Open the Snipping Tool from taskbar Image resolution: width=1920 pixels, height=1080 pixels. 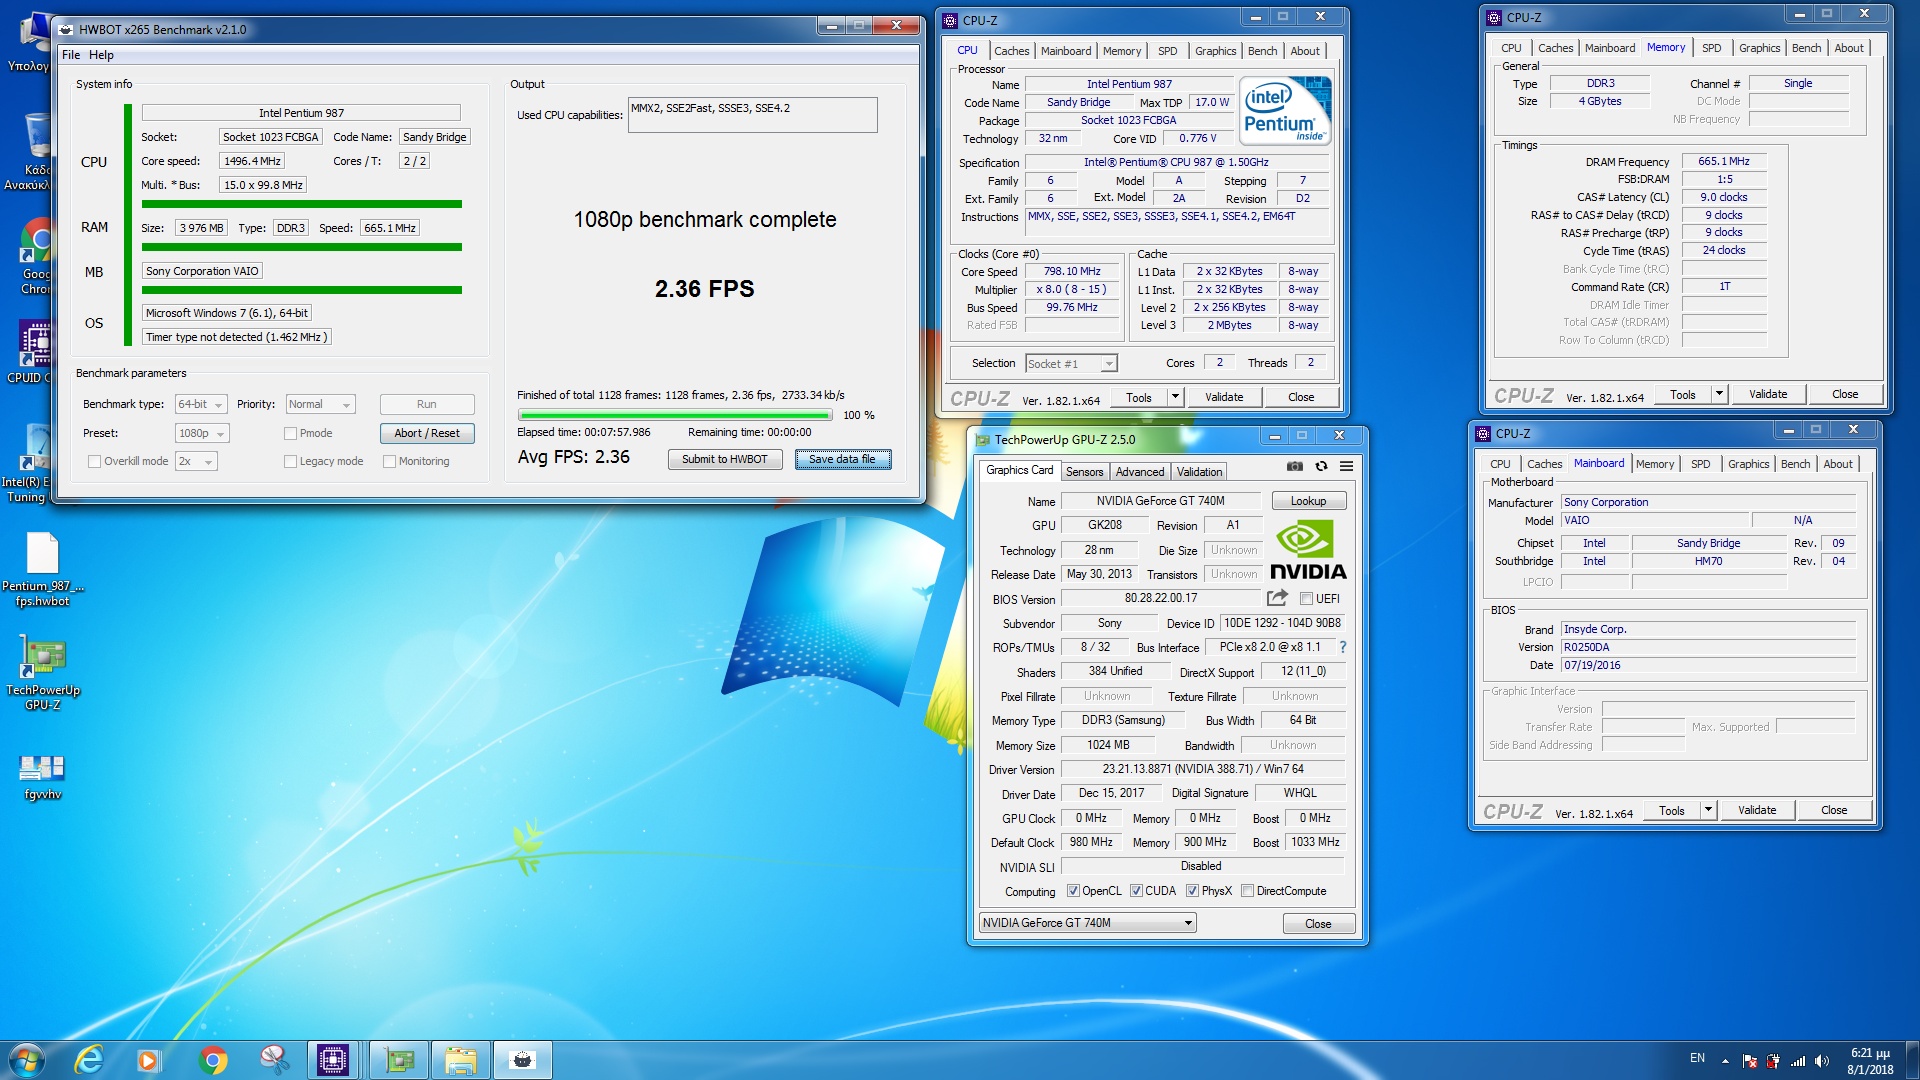[273, 1059]
